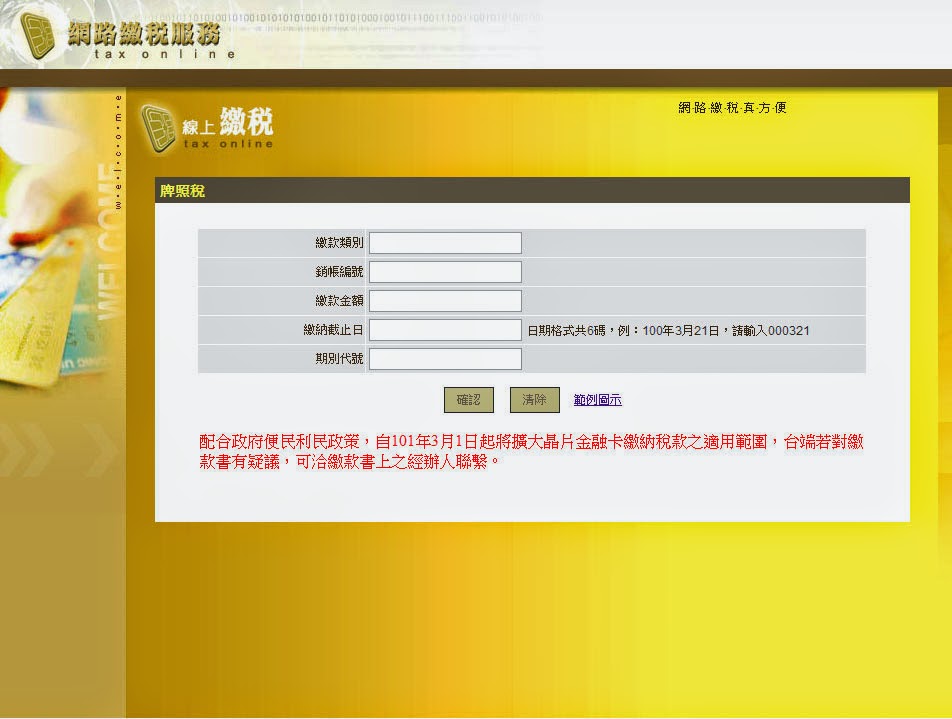Click the red policy notice paragraph
Screen dimensions: 952x719
(530, 452)
